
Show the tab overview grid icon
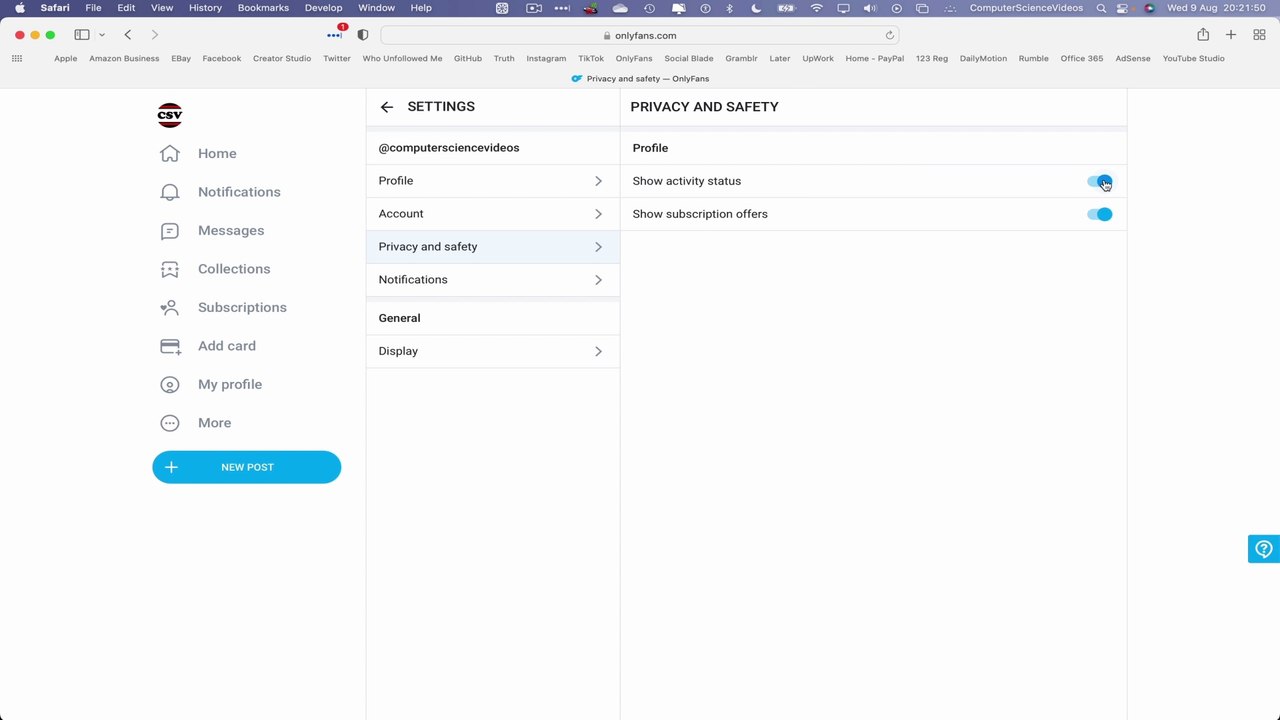(x=1259, y=35)
